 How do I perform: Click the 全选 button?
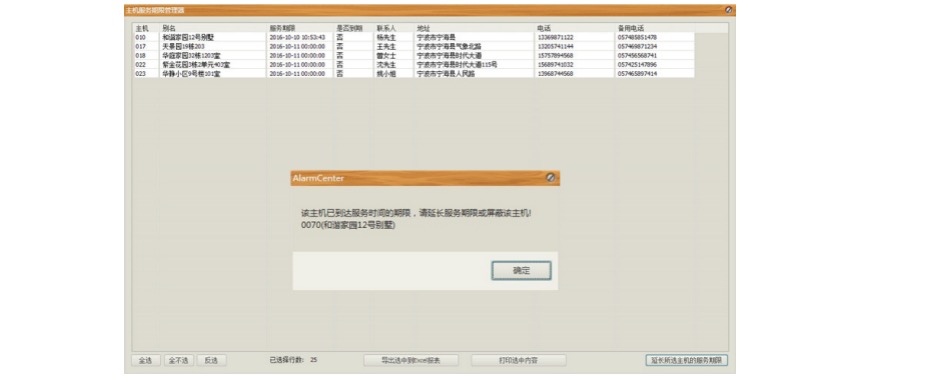(146, 360)
